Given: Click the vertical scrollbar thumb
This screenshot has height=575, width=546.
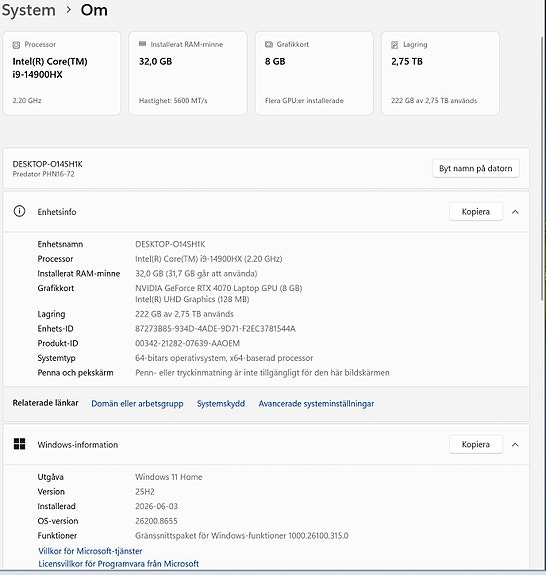Looking at the screenshot, I should 542,169.
